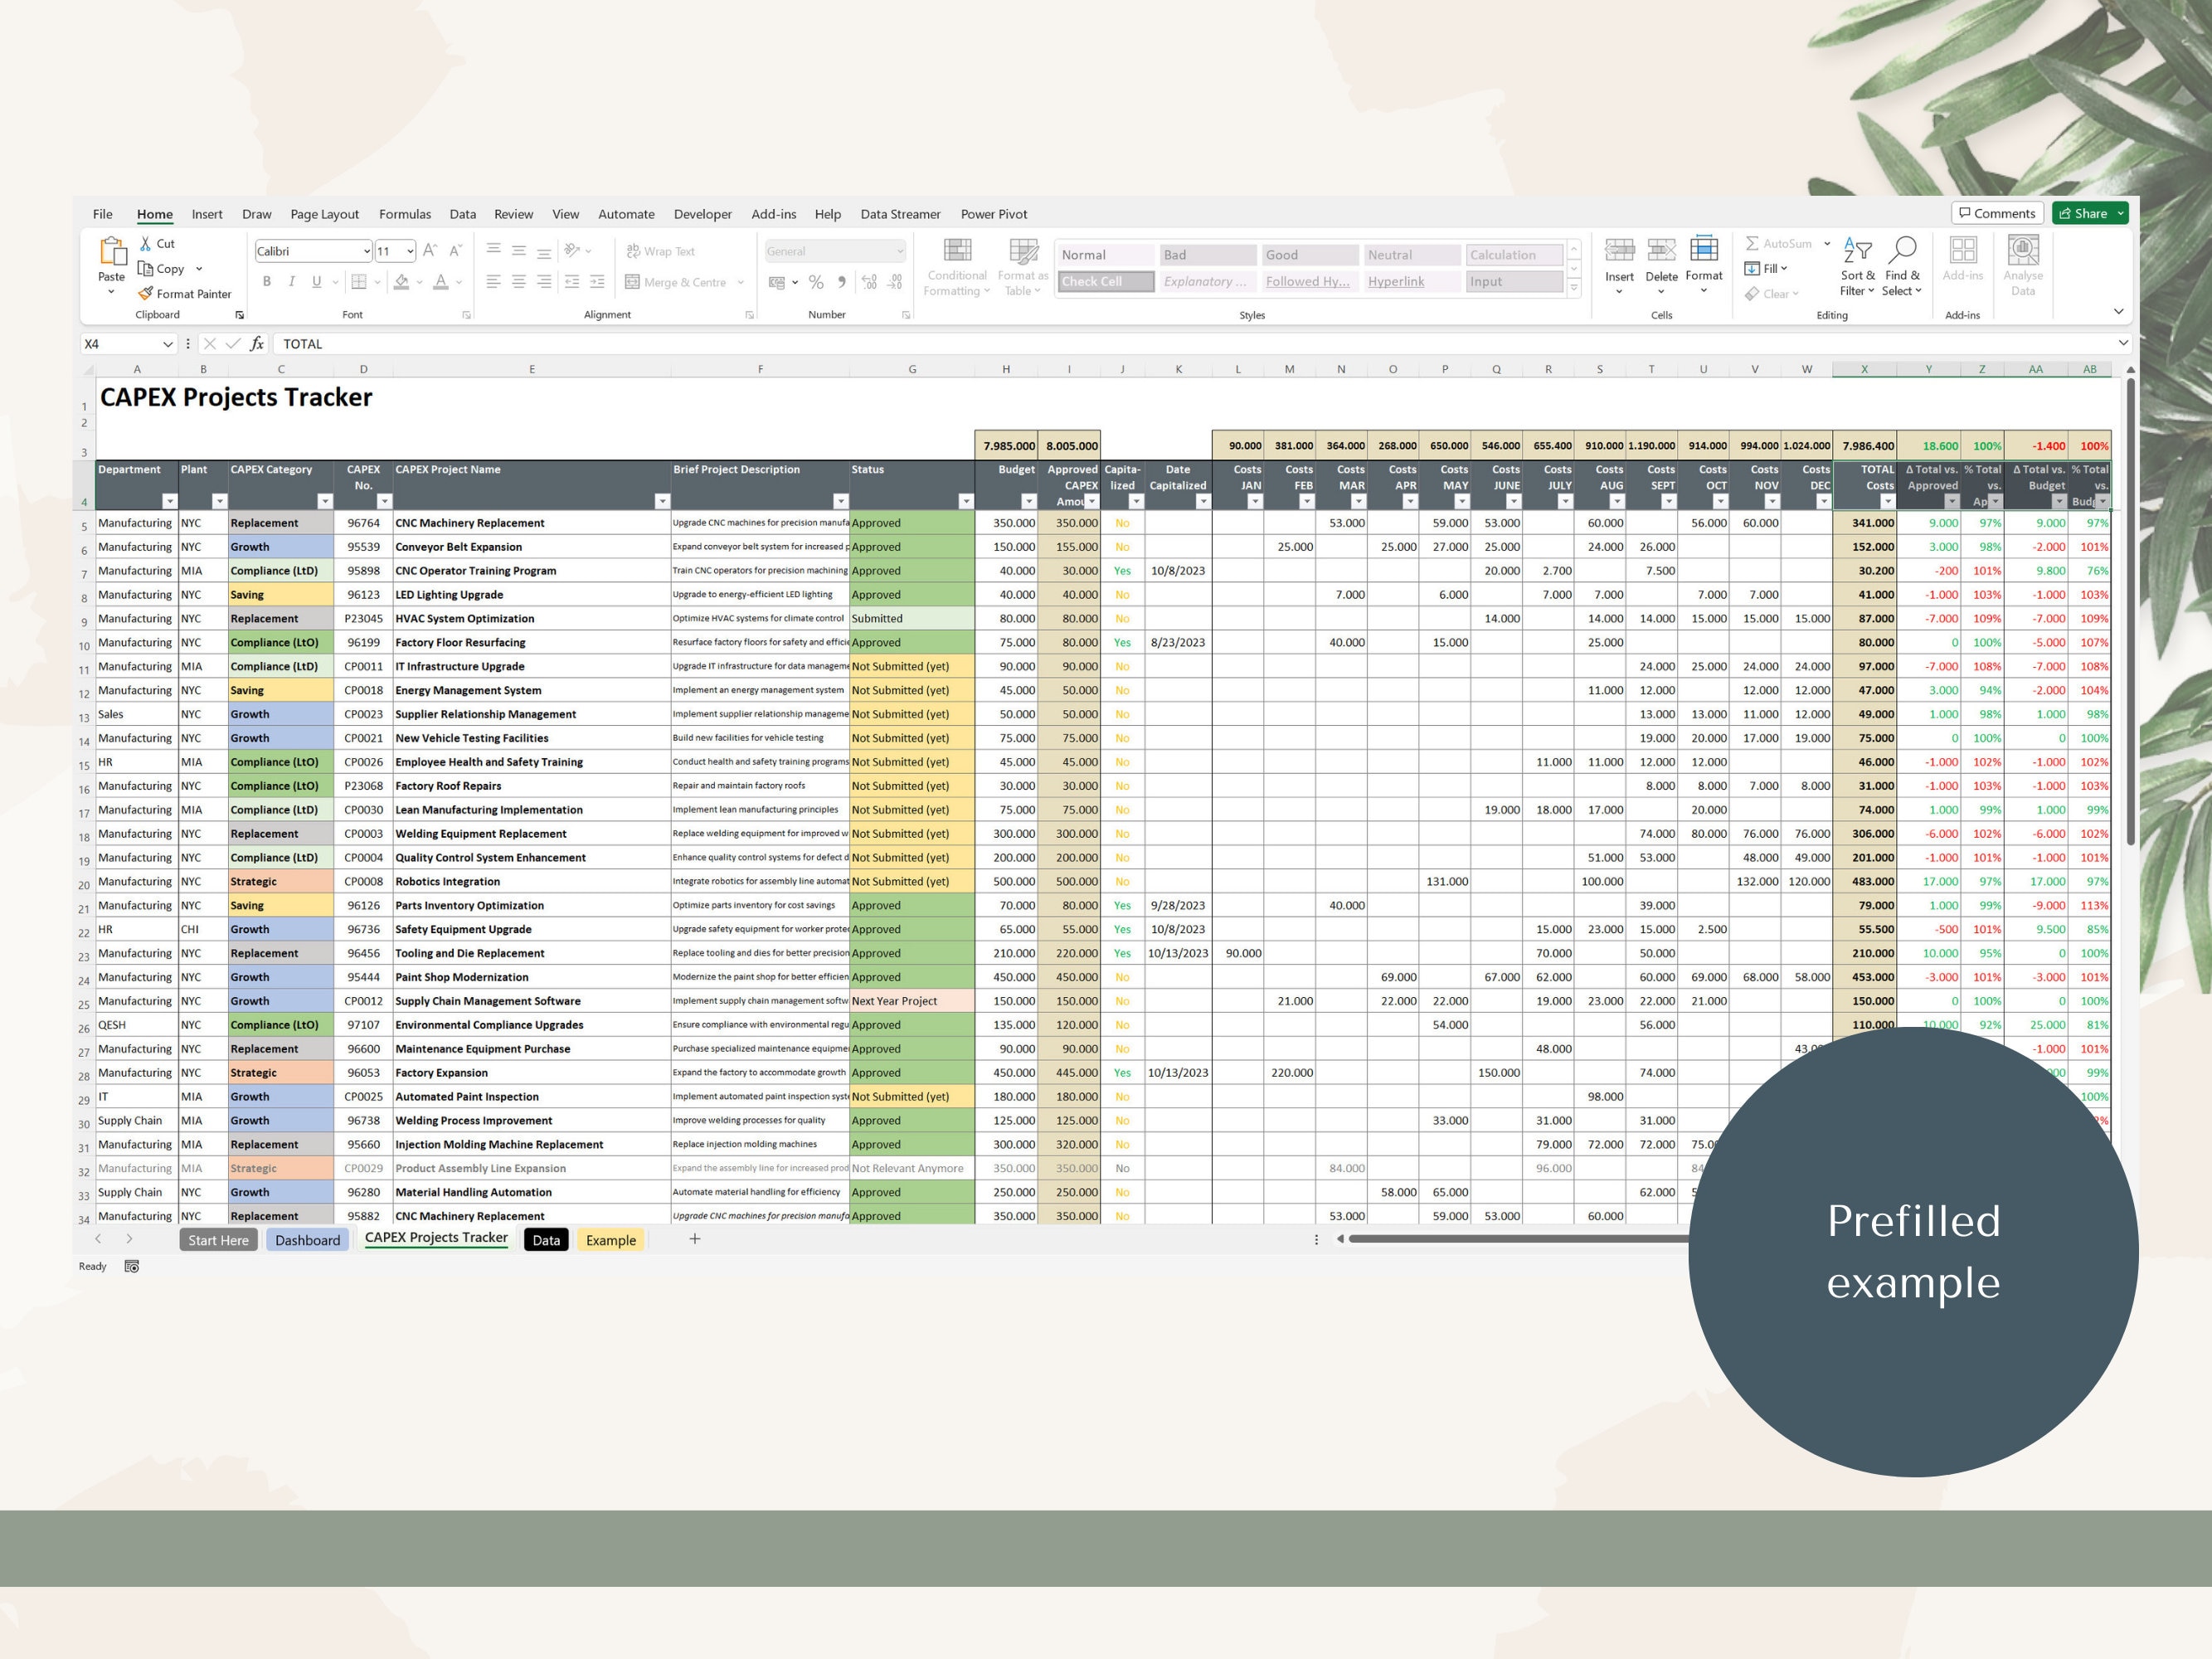Toggle bold formatting button
Screen dimensions: 2212x1659
pyautogui.click(x=267, y=282)
